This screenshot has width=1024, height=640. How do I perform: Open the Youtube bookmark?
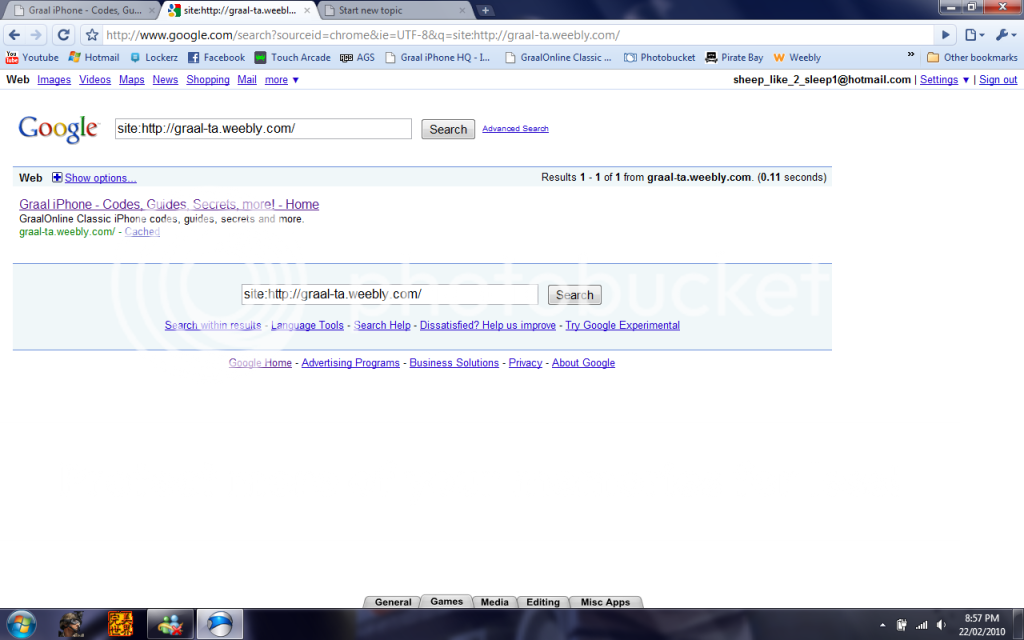coord(33,57)
